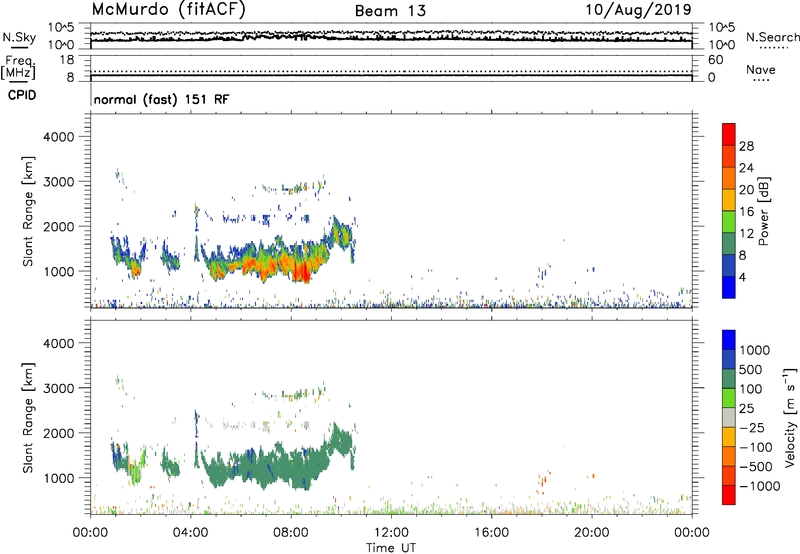Click the "N.Search" legend label
800x554 pixels.
(x=772, y=37)
